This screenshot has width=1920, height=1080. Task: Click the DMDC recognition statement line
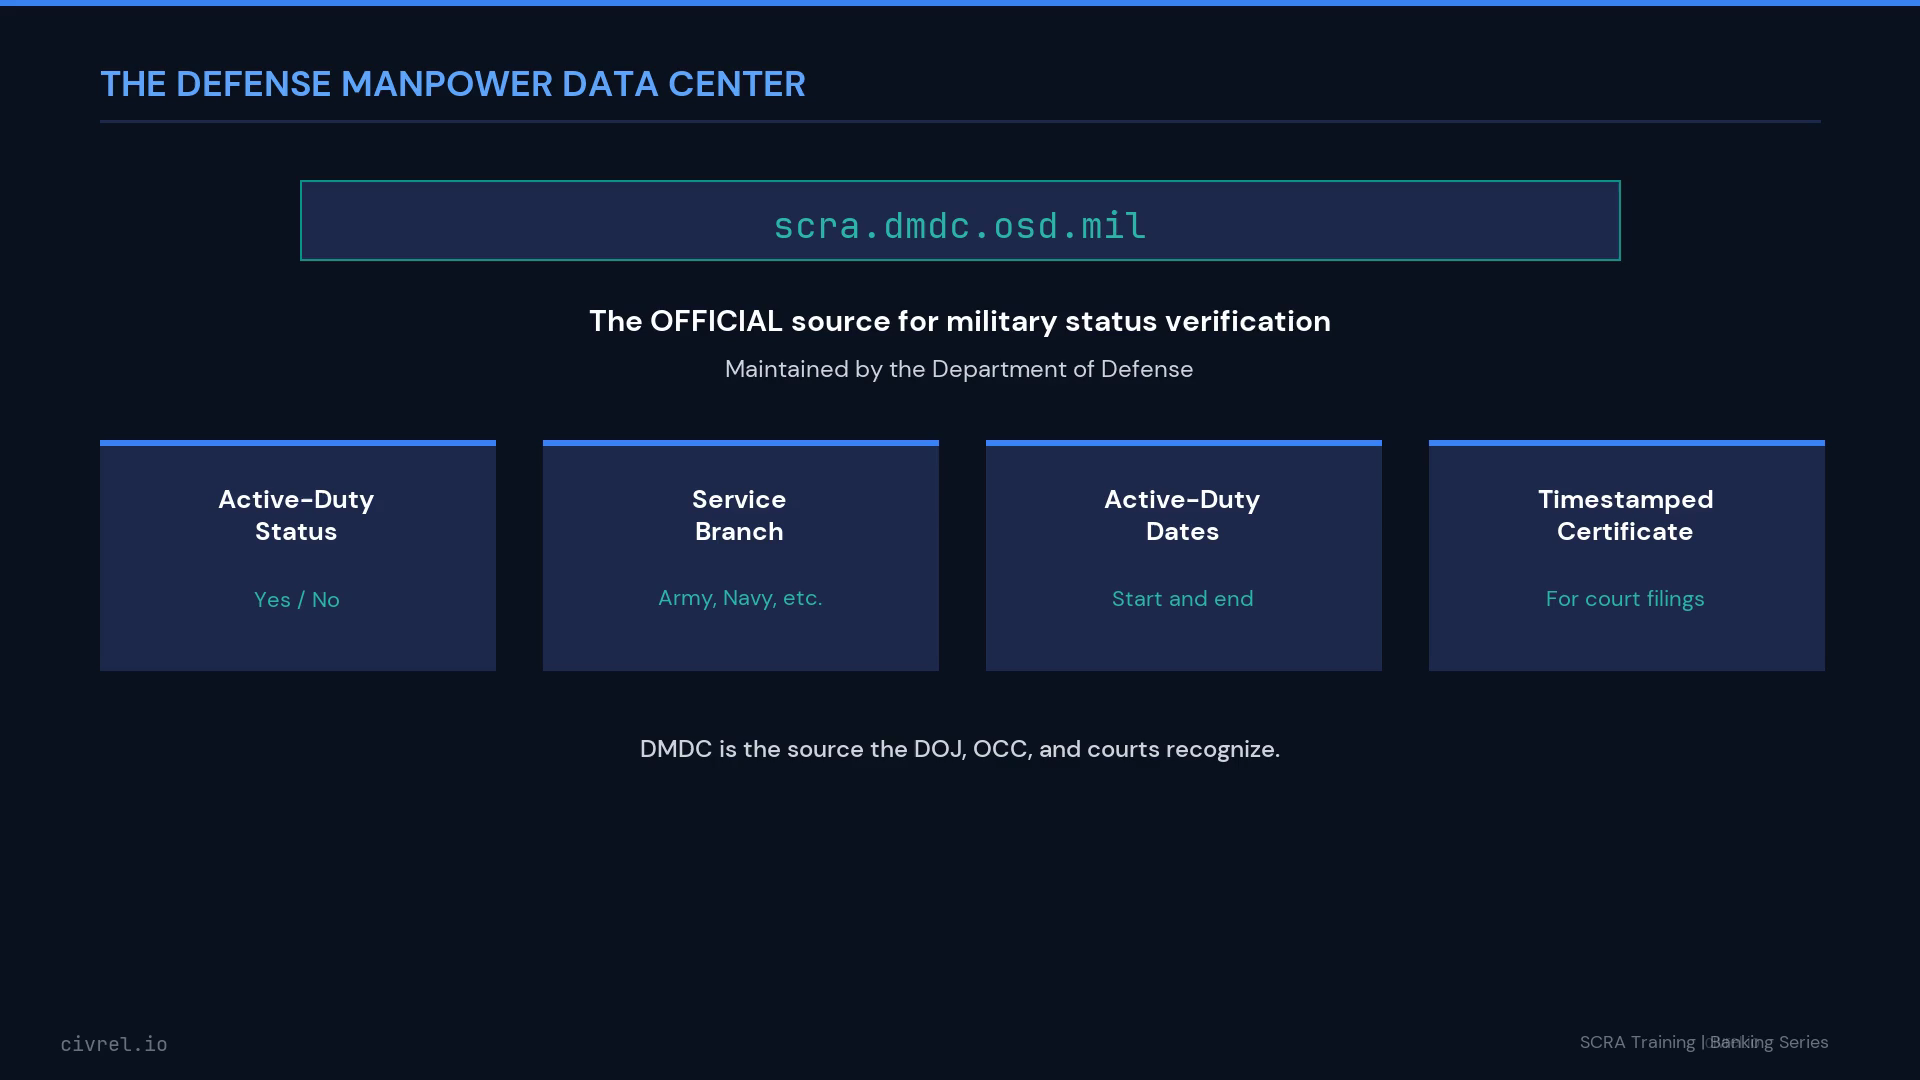tap(960, 749)
